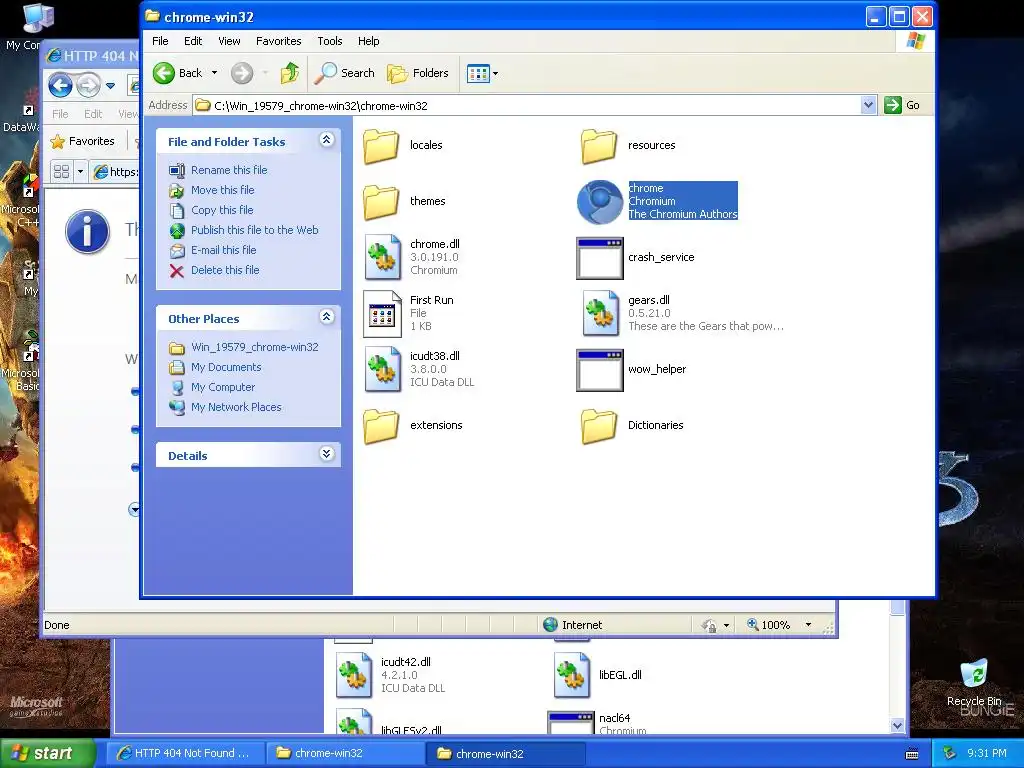Click the My Computer desktop icon
This screenshot has width=1024, height=768.
pyautogui.click(x=38, y=18)
